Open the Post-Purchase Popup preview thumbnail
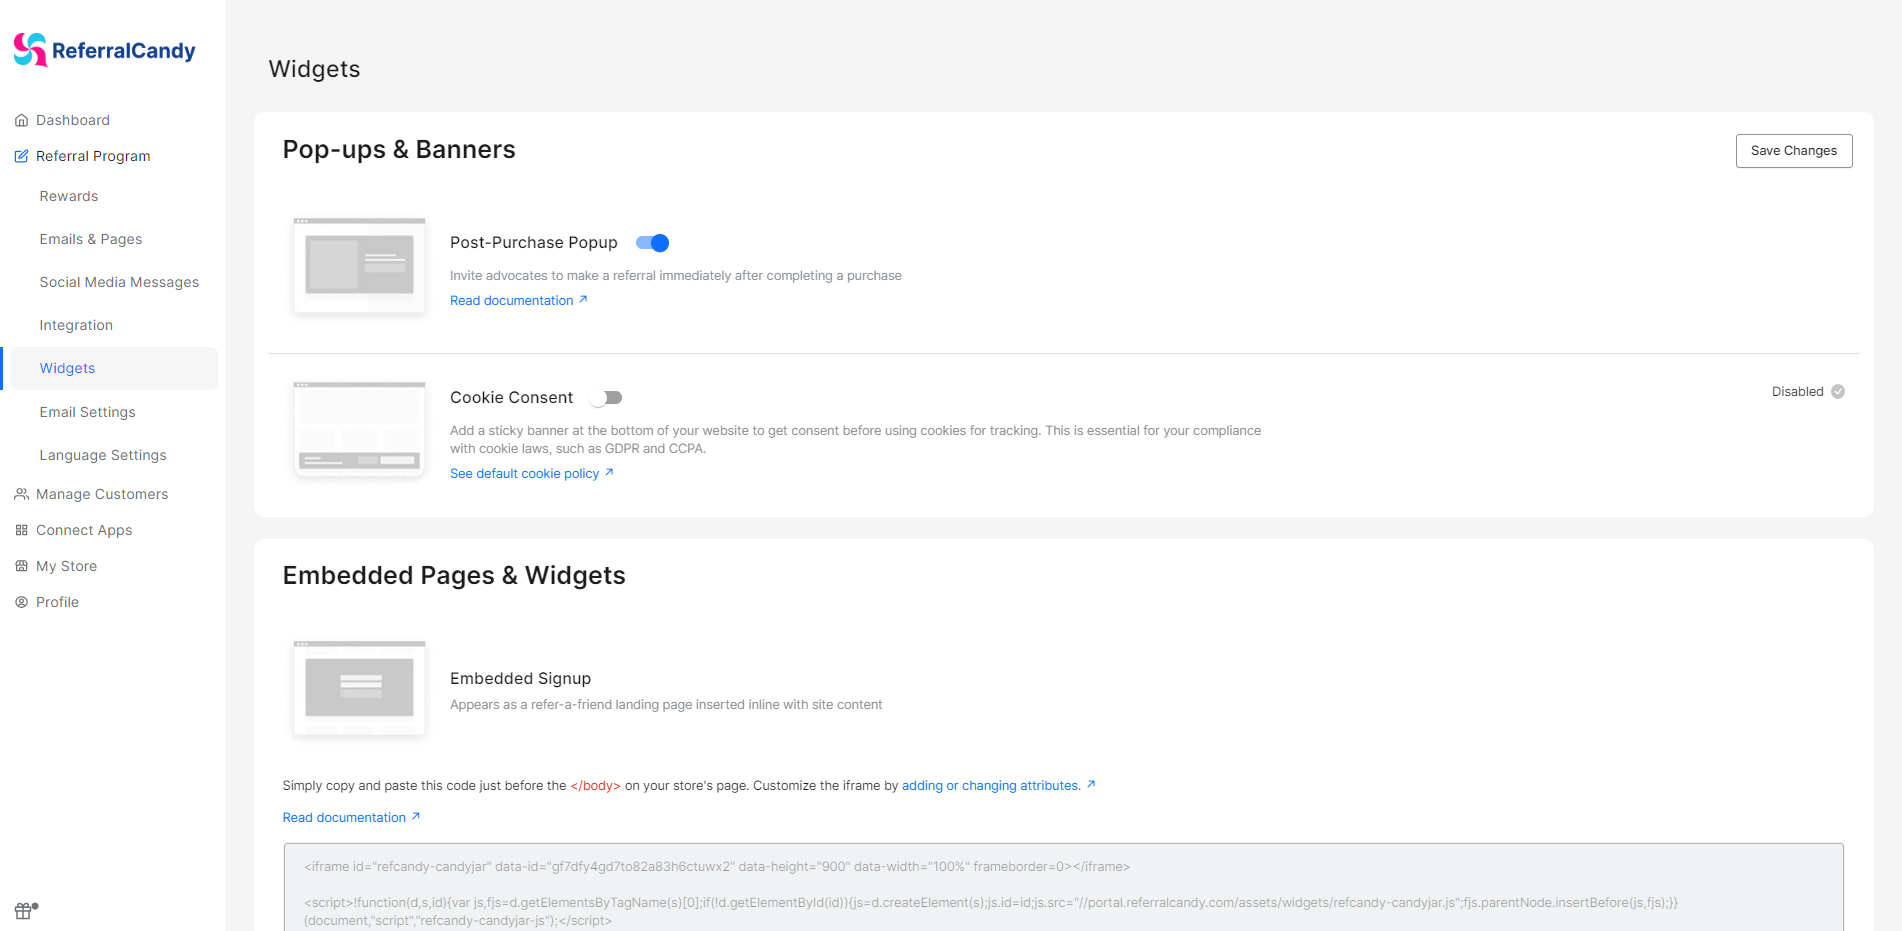1902x931 pixels. (x=359, y=264)
